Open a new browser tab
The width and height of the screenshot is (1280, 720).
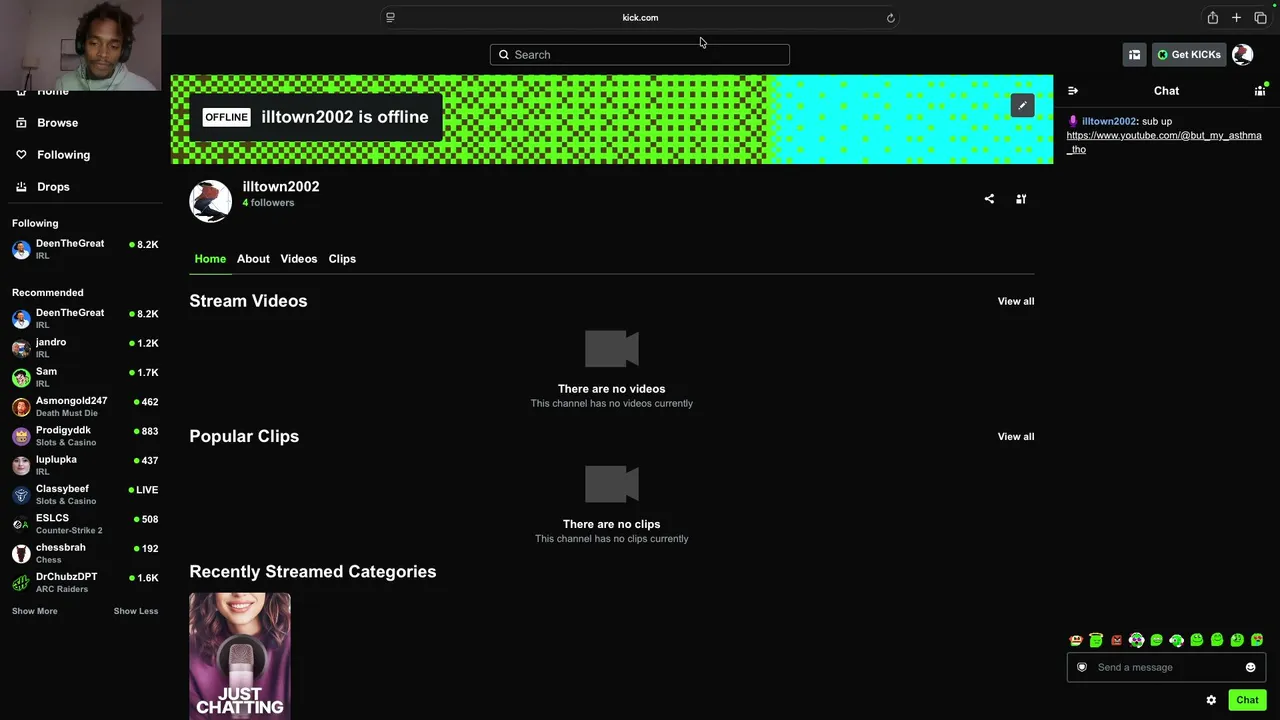point(1236,18)
